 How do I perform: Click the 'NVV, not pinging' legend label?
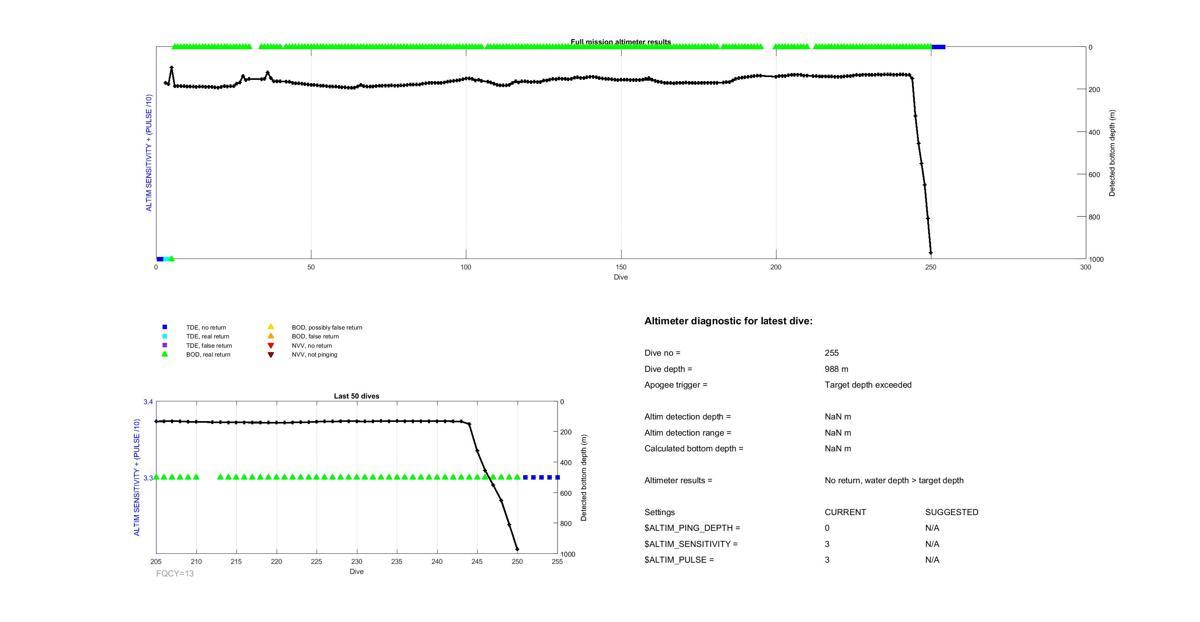tap(314, 354)
